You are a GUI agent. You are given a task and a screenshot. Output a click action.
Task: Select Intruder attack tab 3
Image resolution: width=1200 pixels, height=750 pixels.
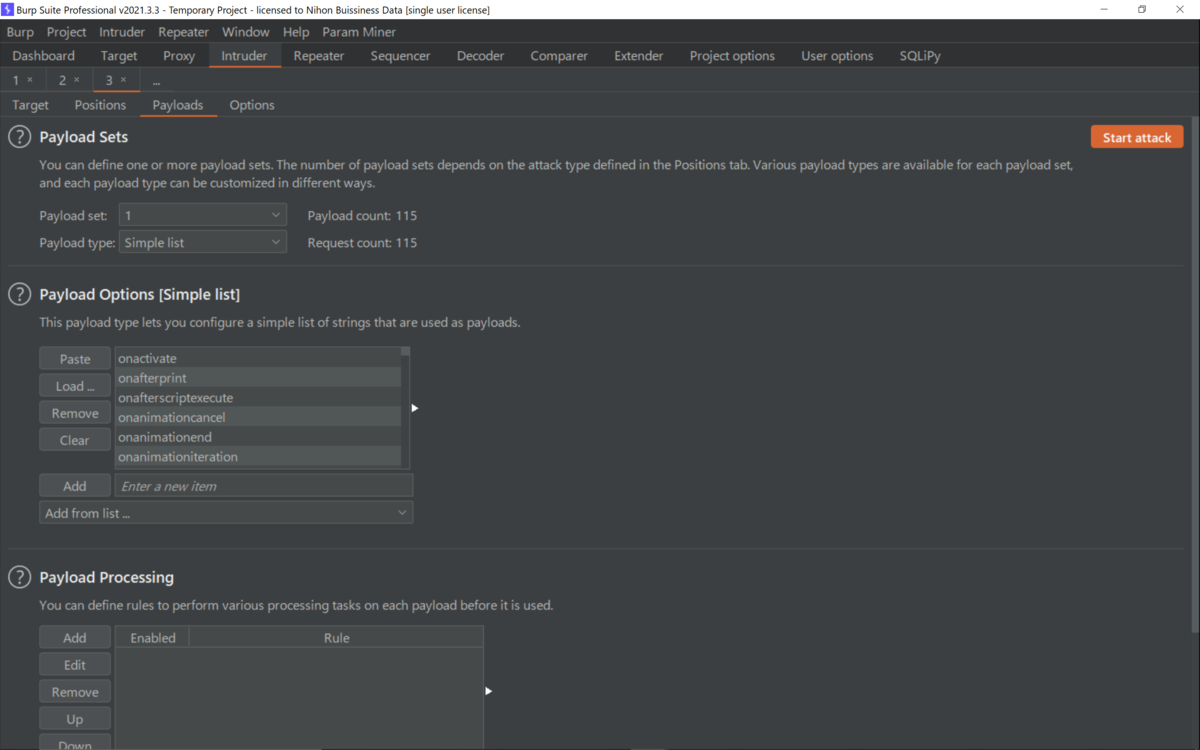(x=109, y=80)
